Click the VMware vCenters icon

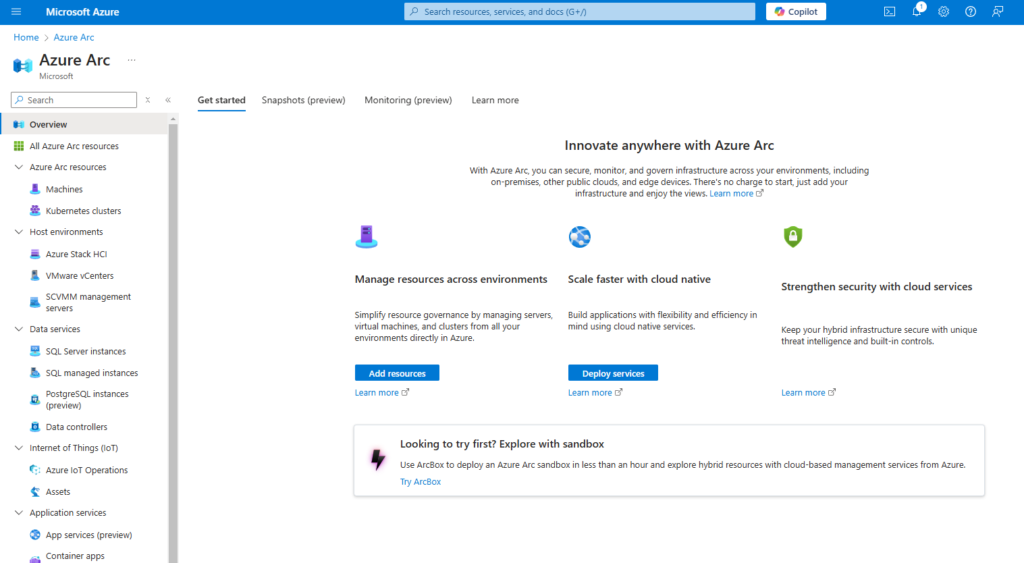click(x=35, y=275)
